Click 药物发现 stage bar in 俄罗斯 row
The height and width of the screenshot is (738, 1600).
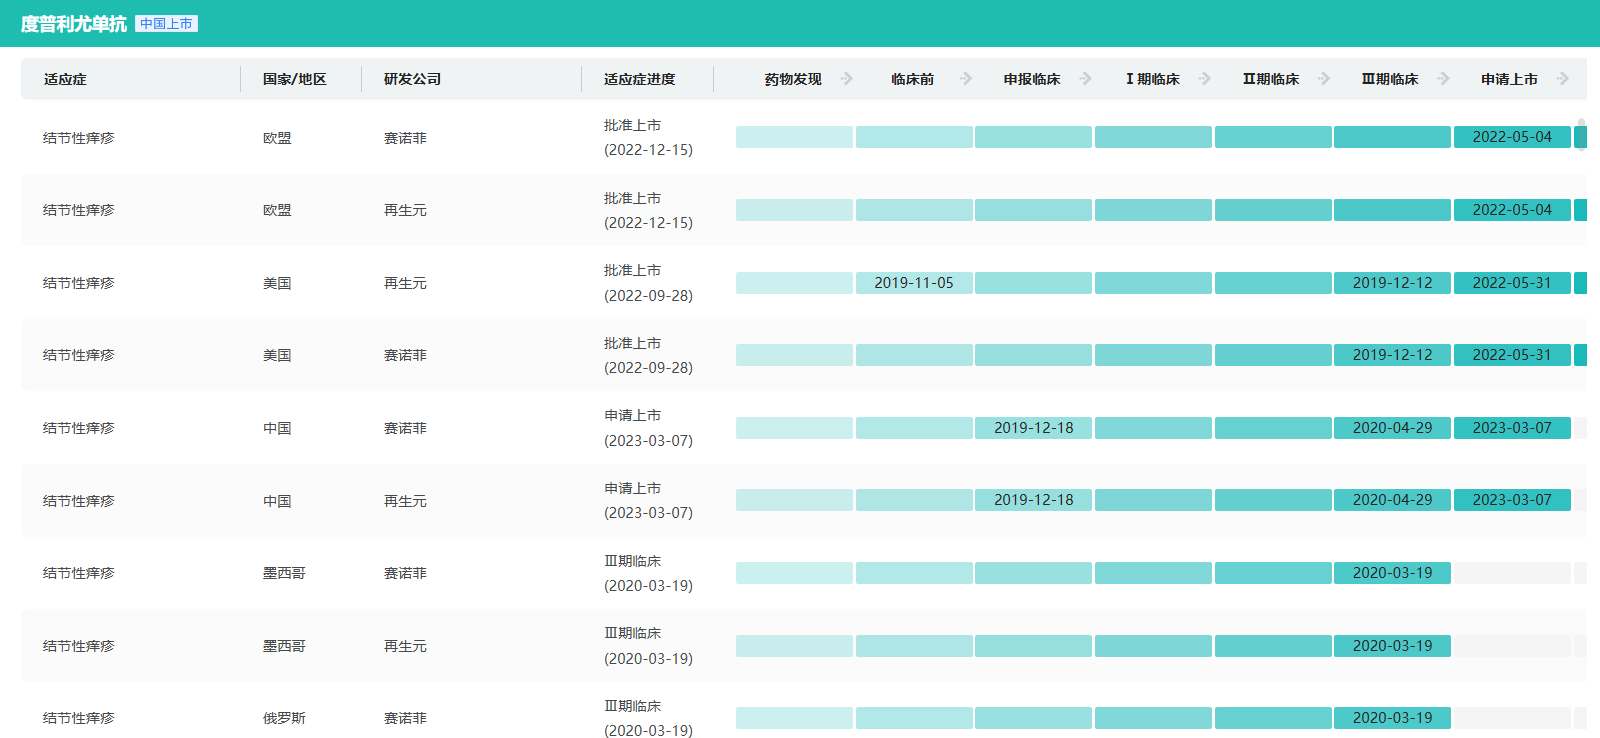click(794, 718)
